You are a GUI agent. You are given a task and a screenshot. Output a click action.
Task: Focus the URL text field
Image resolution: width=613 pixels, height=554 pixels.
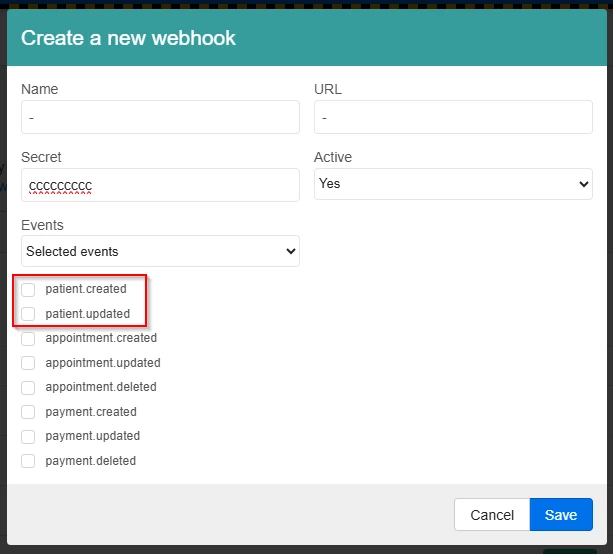(x=453, y=117)
